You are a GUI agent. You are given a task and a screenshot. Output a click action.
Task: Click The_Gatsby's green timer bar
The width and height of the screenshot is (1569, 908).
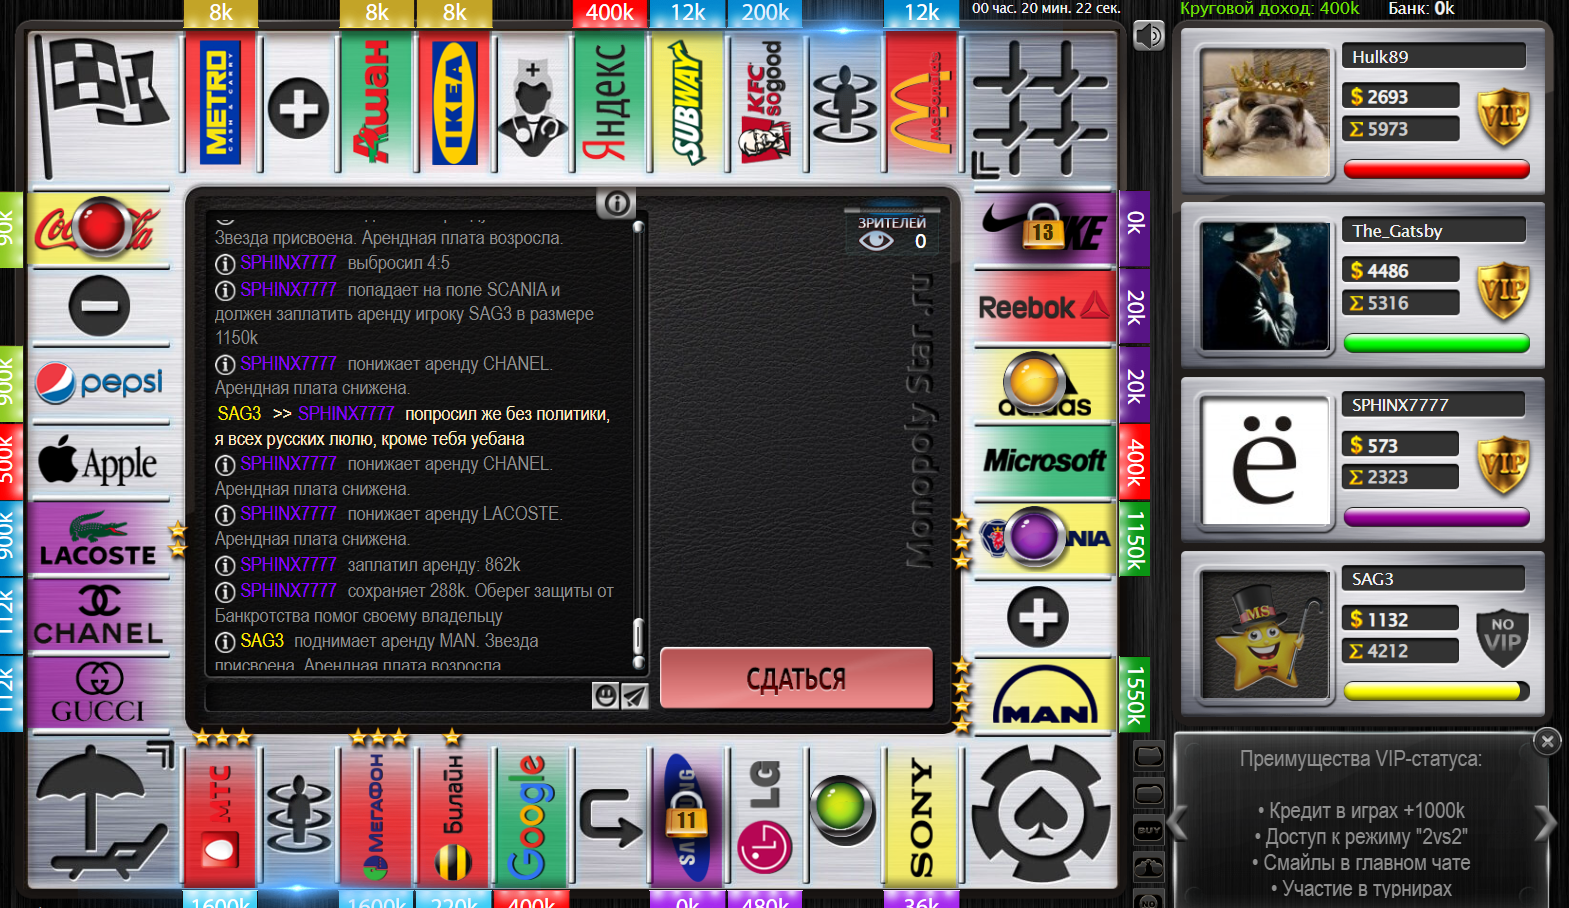1436,343
